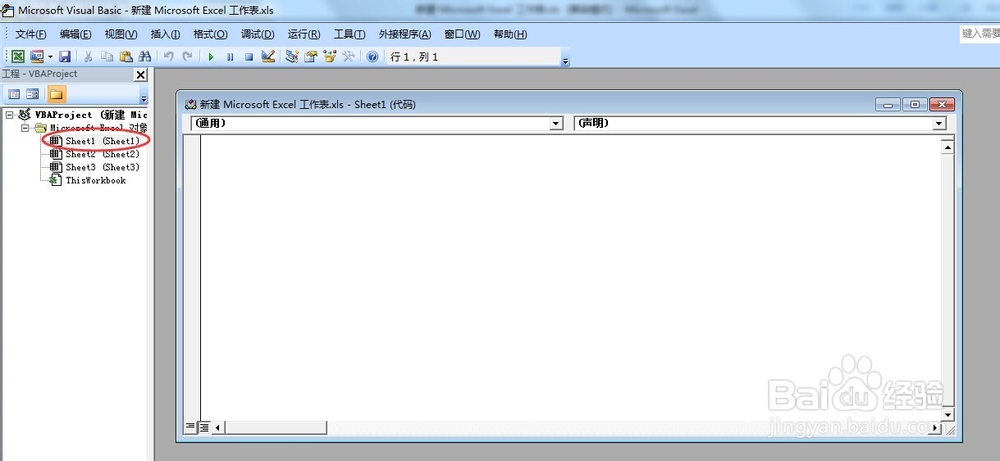The width and height of the screenshot is (1000, 461).
Task: Minimize the Sheet1 code window
Action: pos(887,105)
